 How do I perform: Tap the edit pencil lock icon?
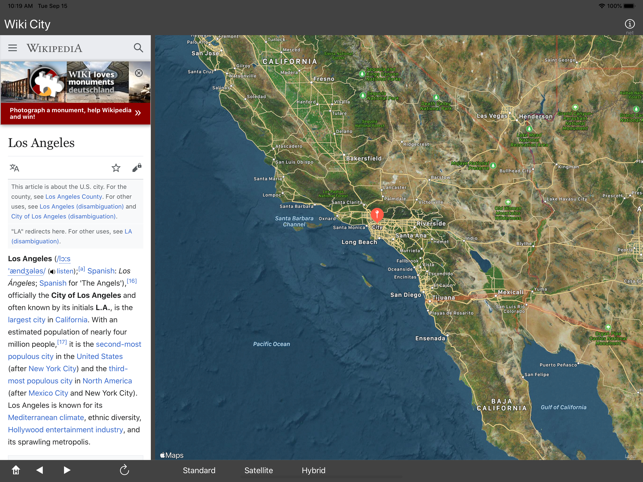click(x=137, y=167)
